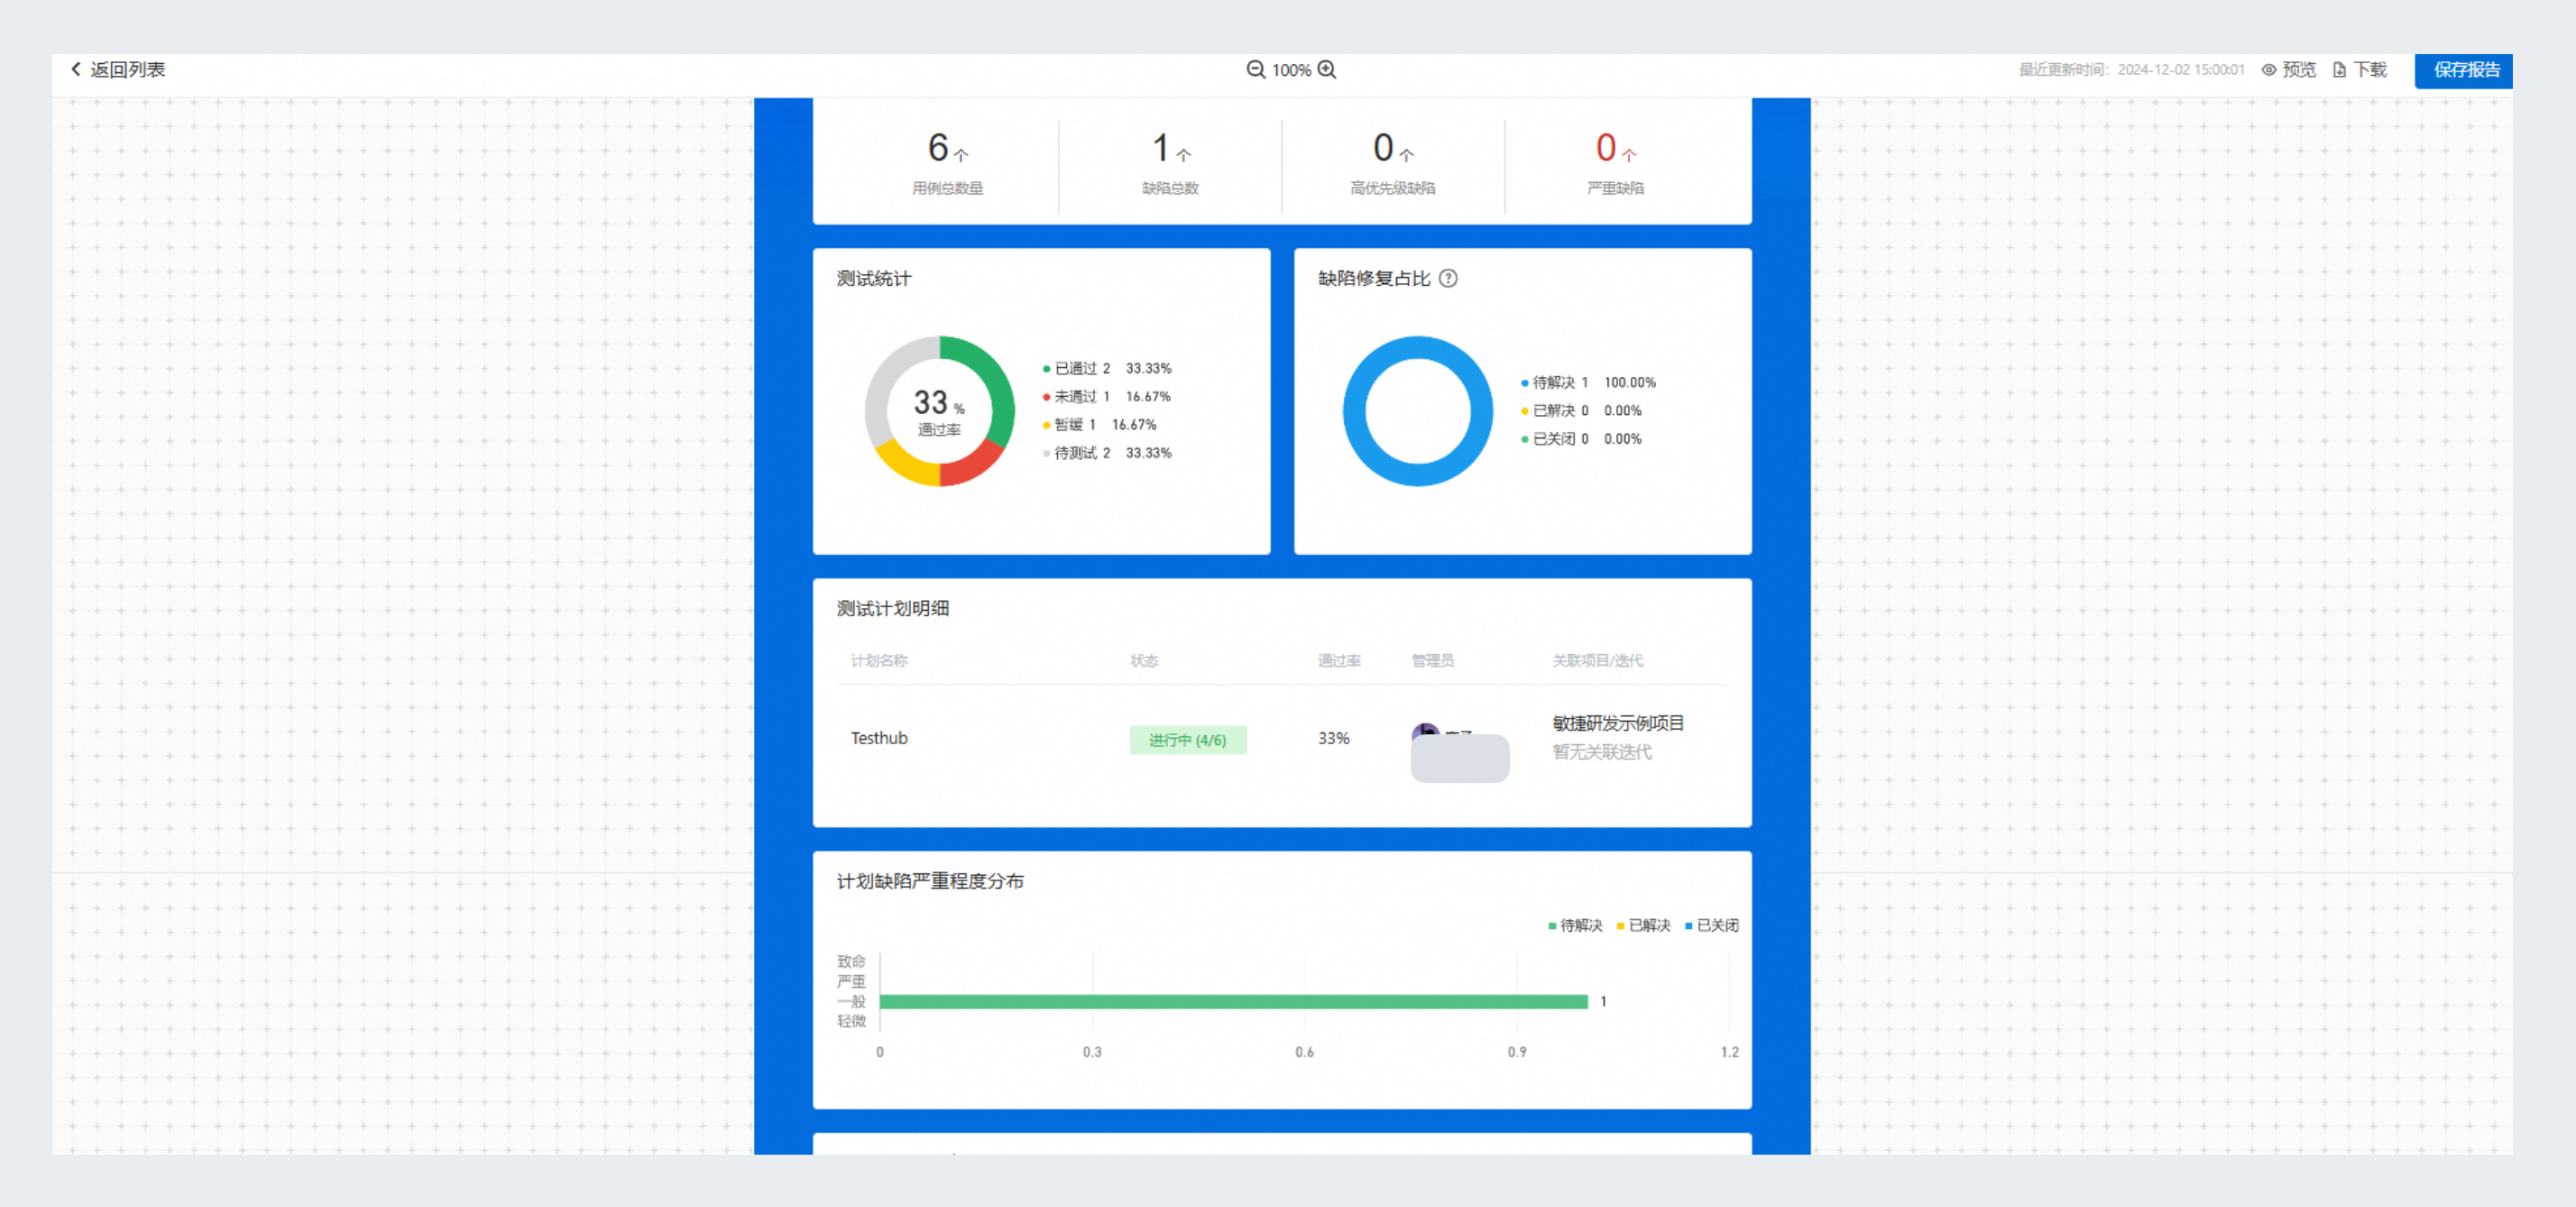Screen dimensions: 2576x1207
Task: Click the 缺陷总数 count 1
Action: click(x=1160, y=148)
